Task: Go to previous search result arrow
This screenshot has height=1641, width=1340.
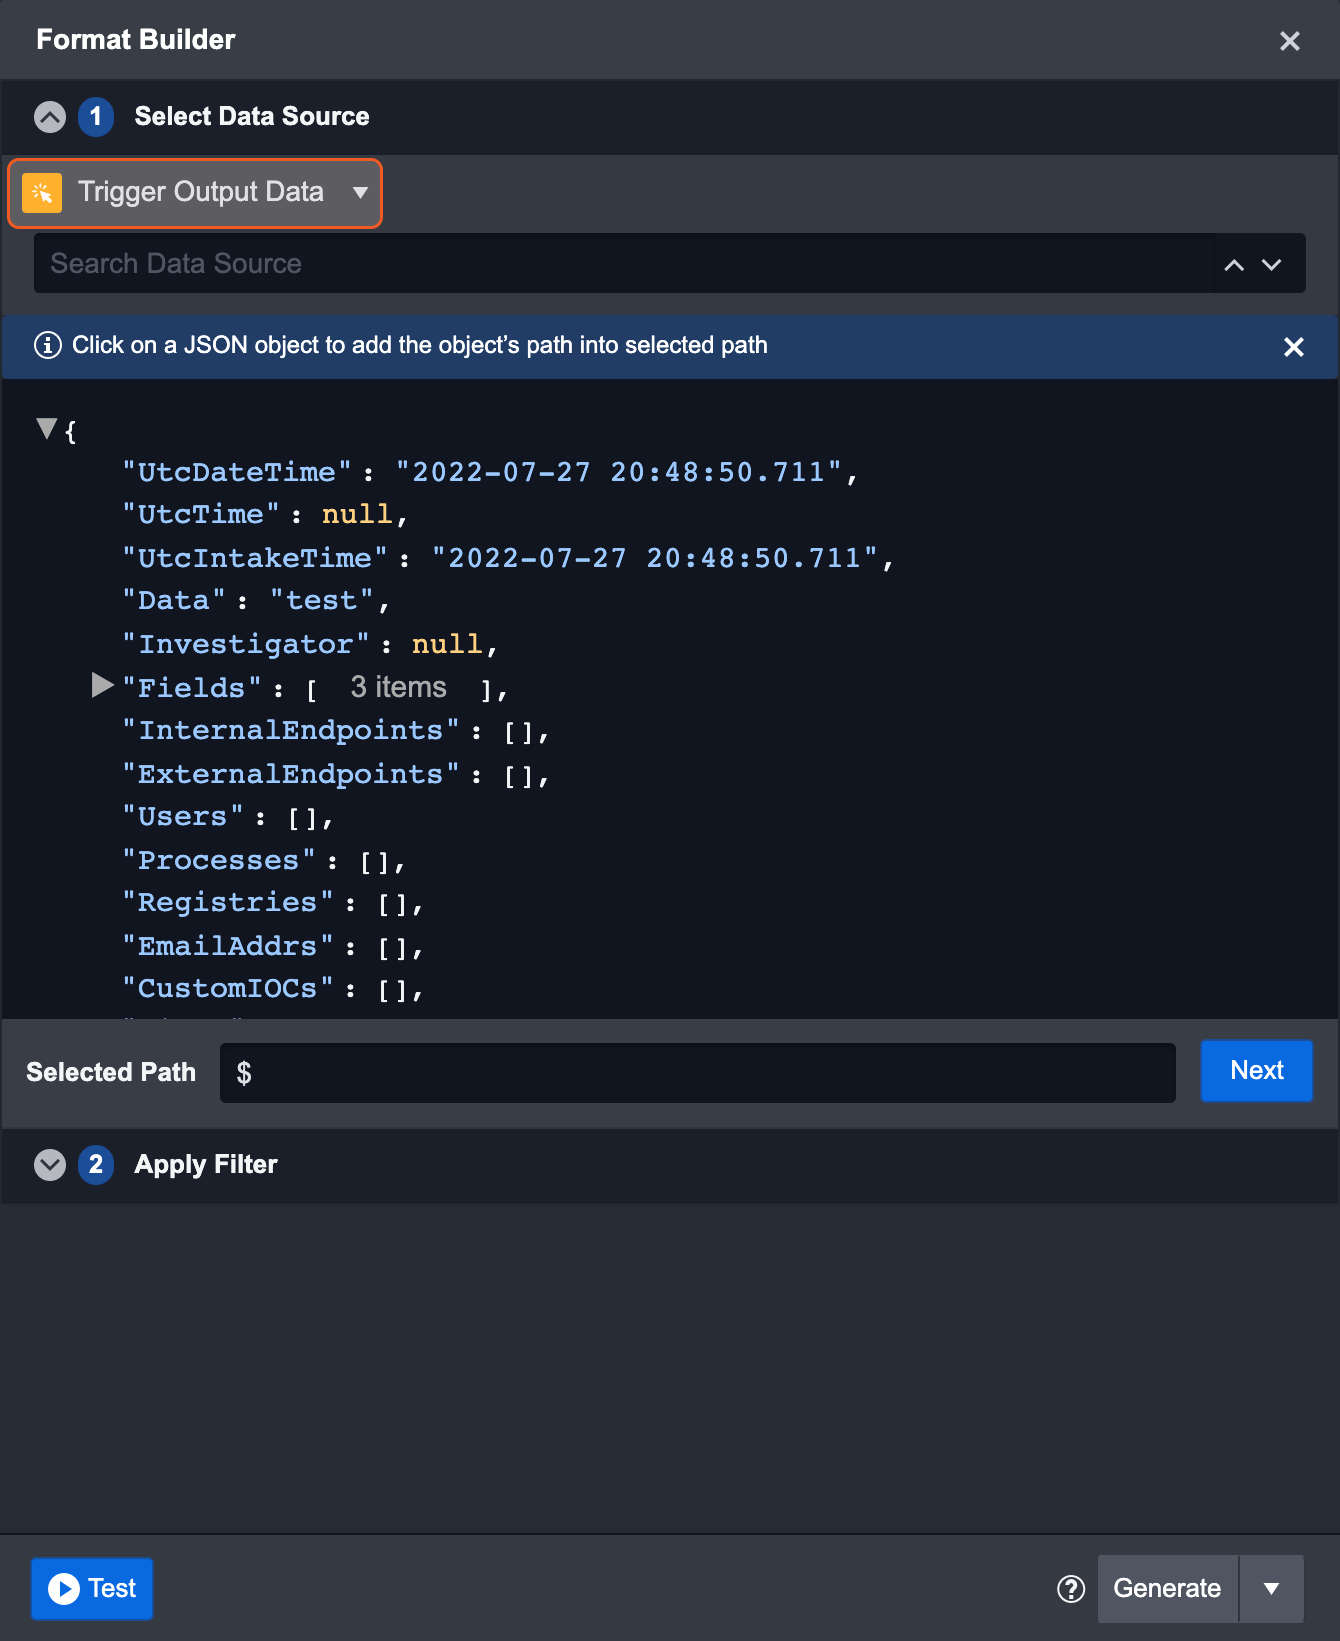Action: click(1234, 265)
